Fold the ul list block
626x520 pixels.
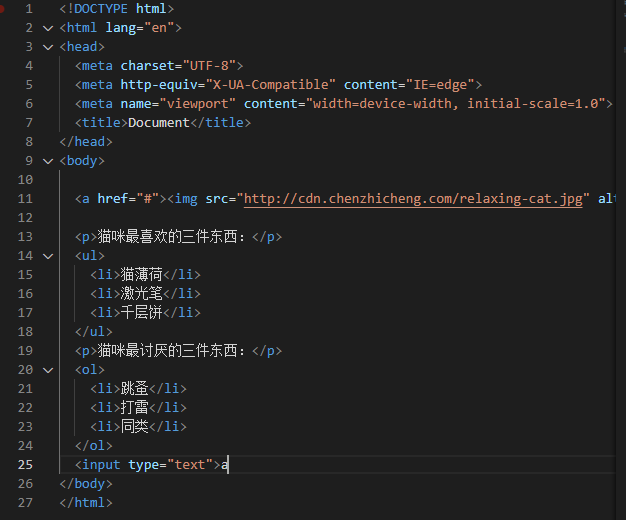(x=47, y=256)
